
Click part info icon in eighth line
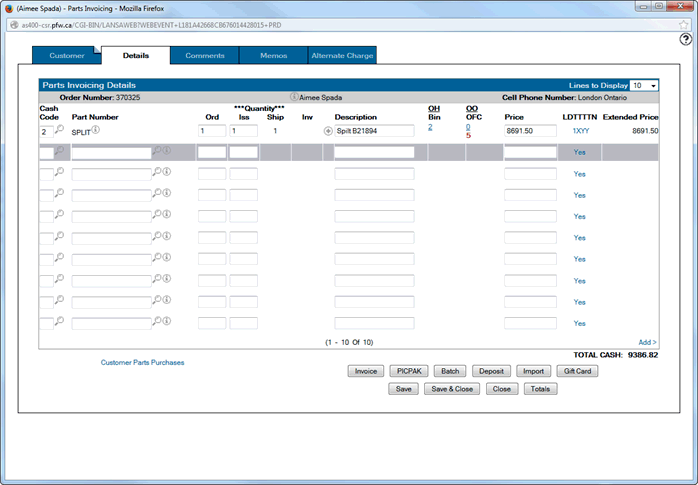166,279
